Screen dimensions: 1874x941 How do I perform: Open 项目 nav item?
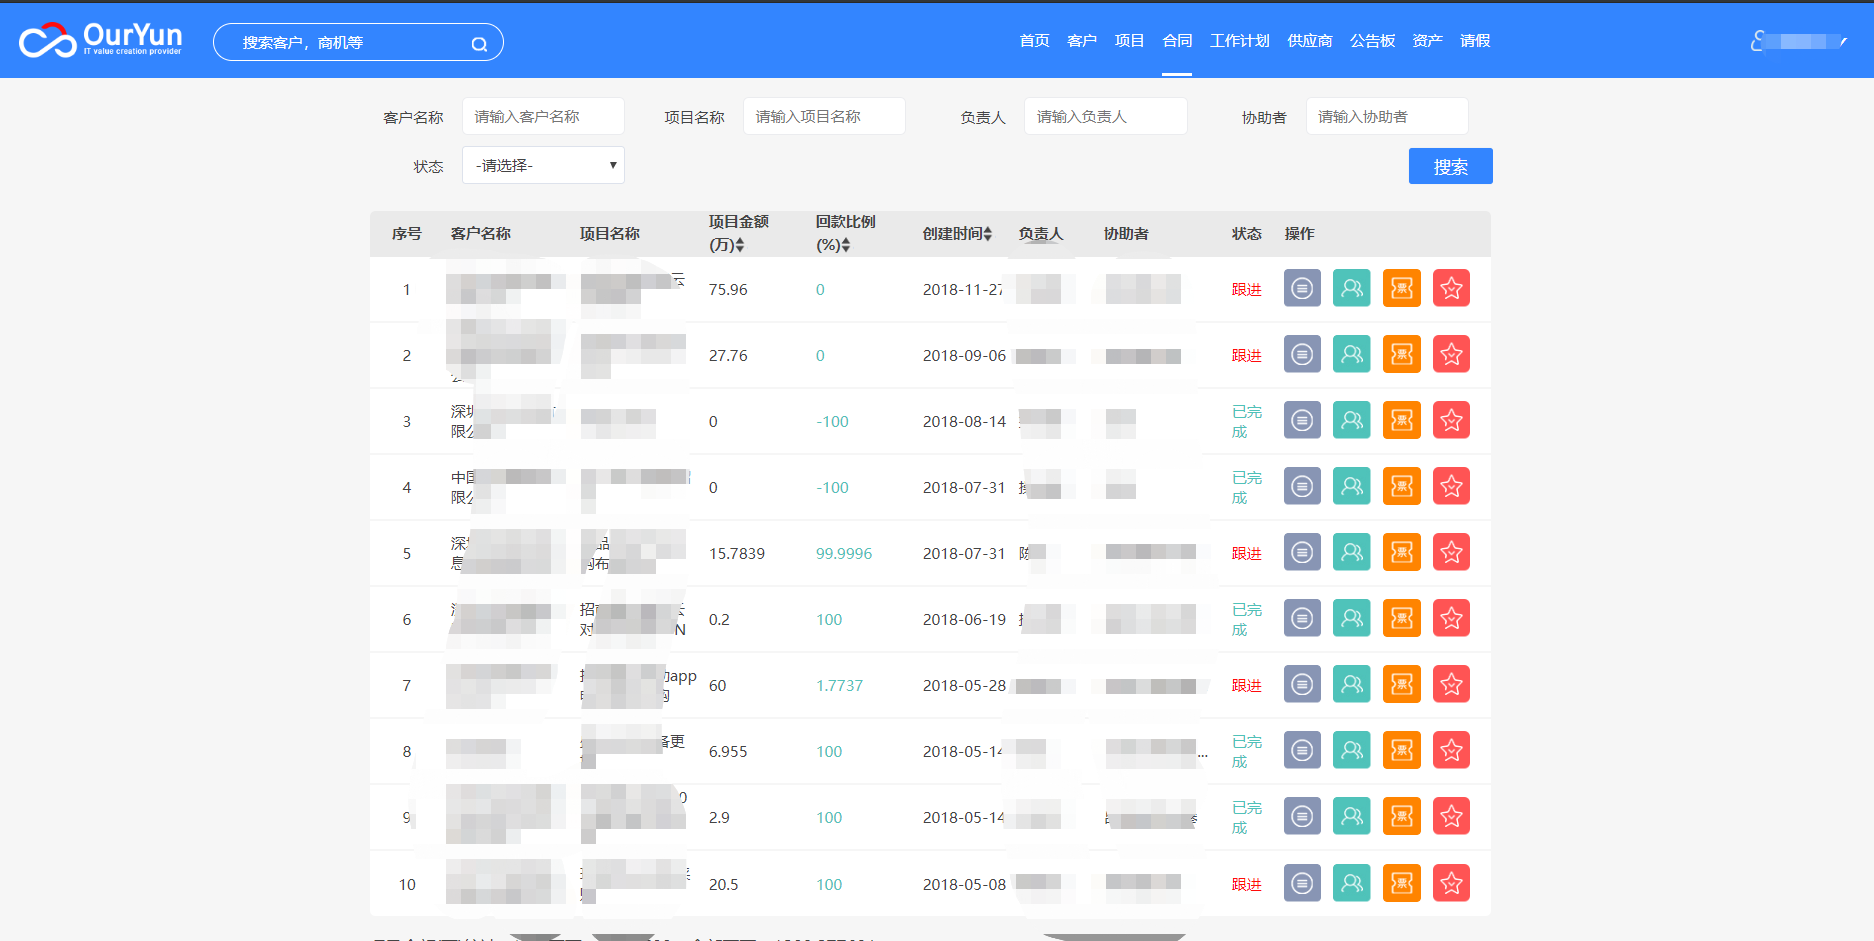coord(1130,41)
